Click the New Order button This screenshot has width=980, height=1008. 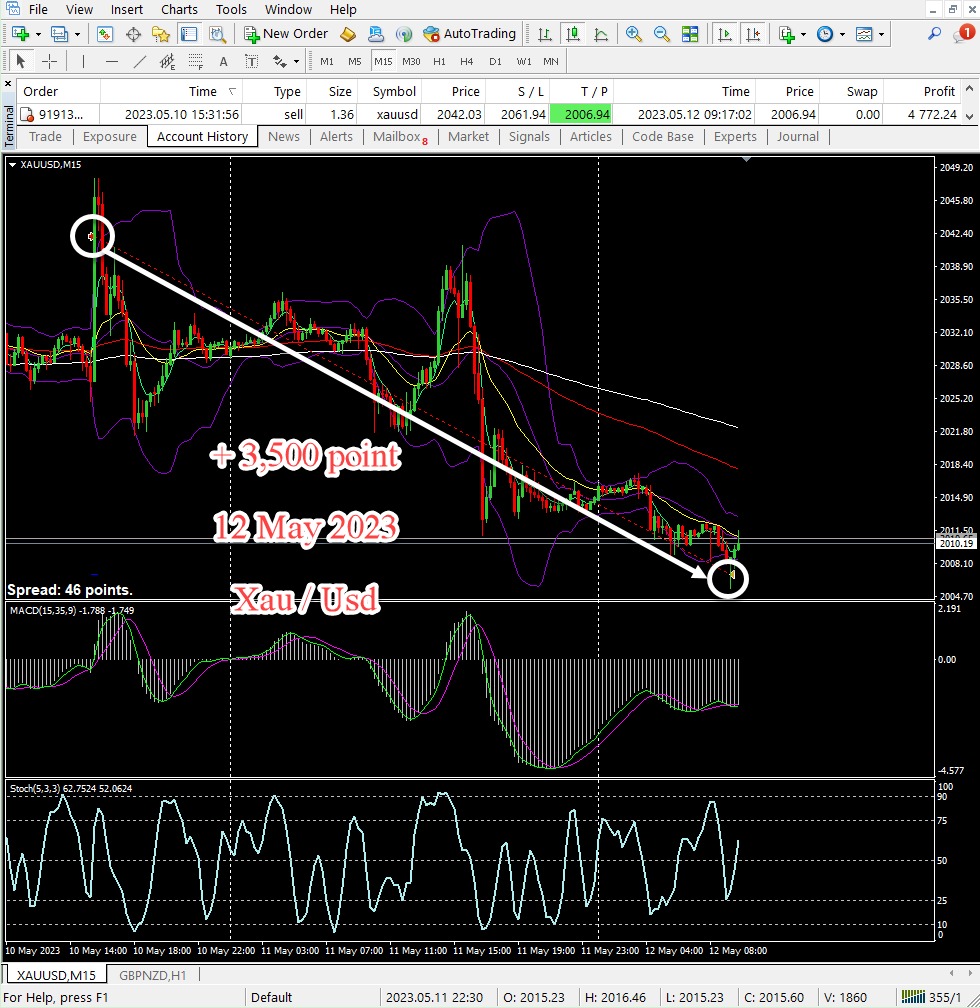(286, 34)
